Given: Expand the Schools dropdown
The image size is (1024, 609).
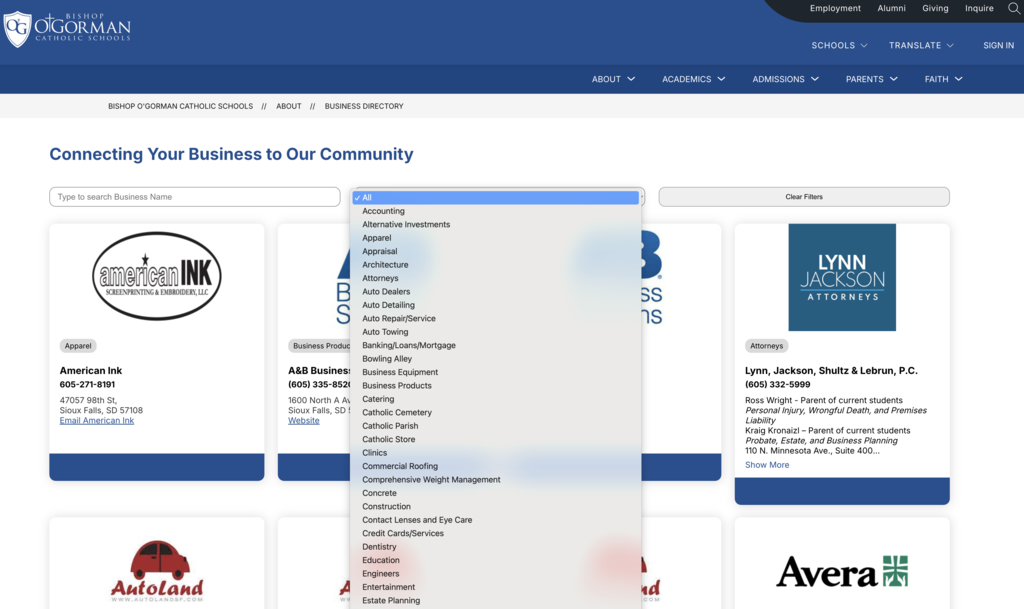Looking at the screenshot, I should click(x=839, y=45).
